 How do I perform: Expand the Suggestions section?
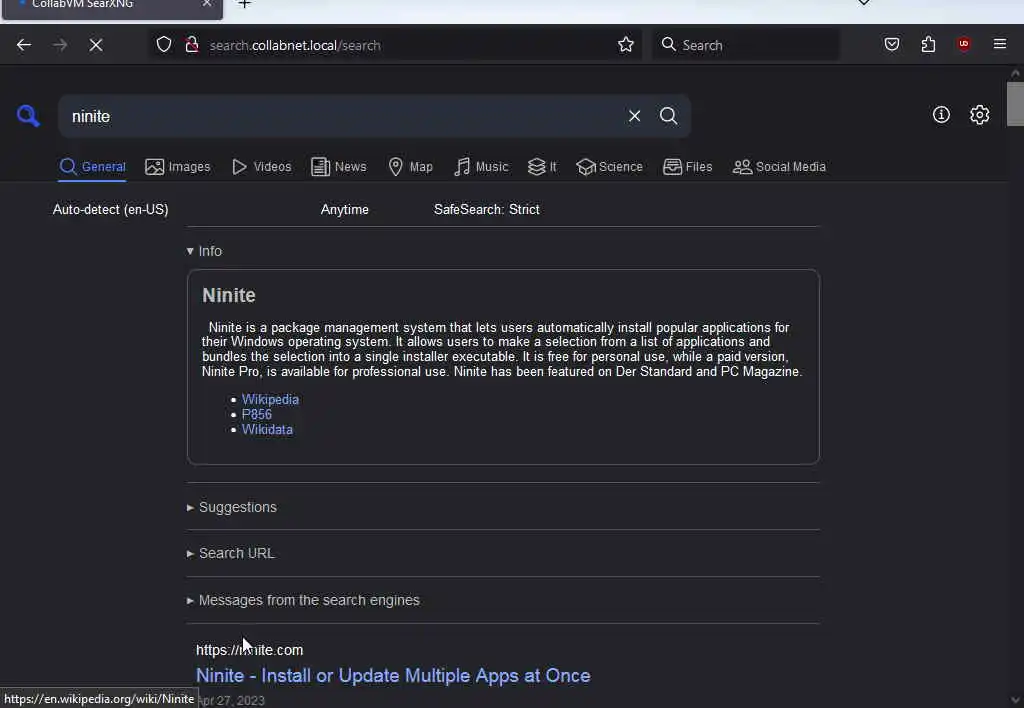click(x=232, y=507)
